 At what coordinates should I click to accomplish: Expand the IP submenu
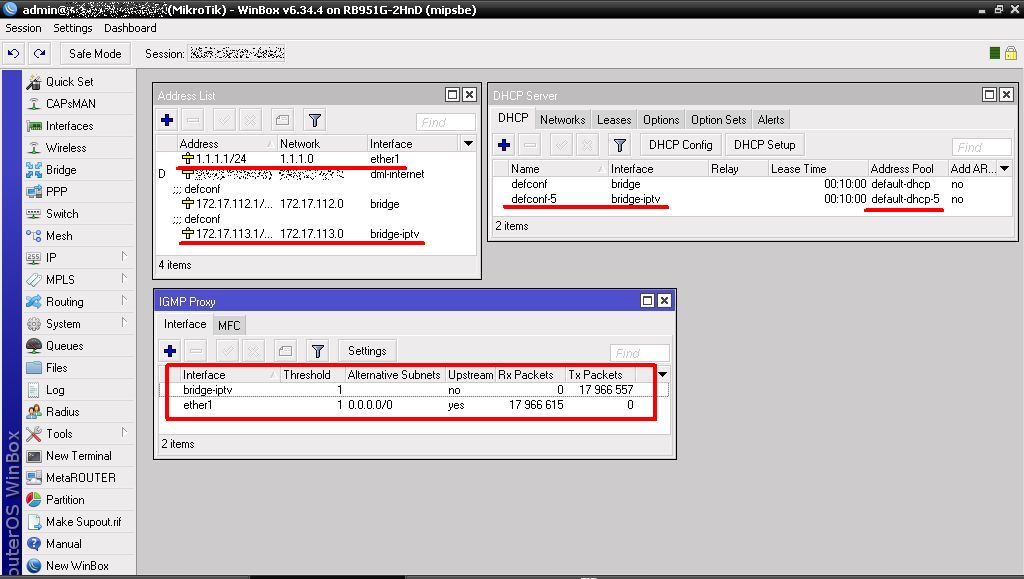click(78, 258)
